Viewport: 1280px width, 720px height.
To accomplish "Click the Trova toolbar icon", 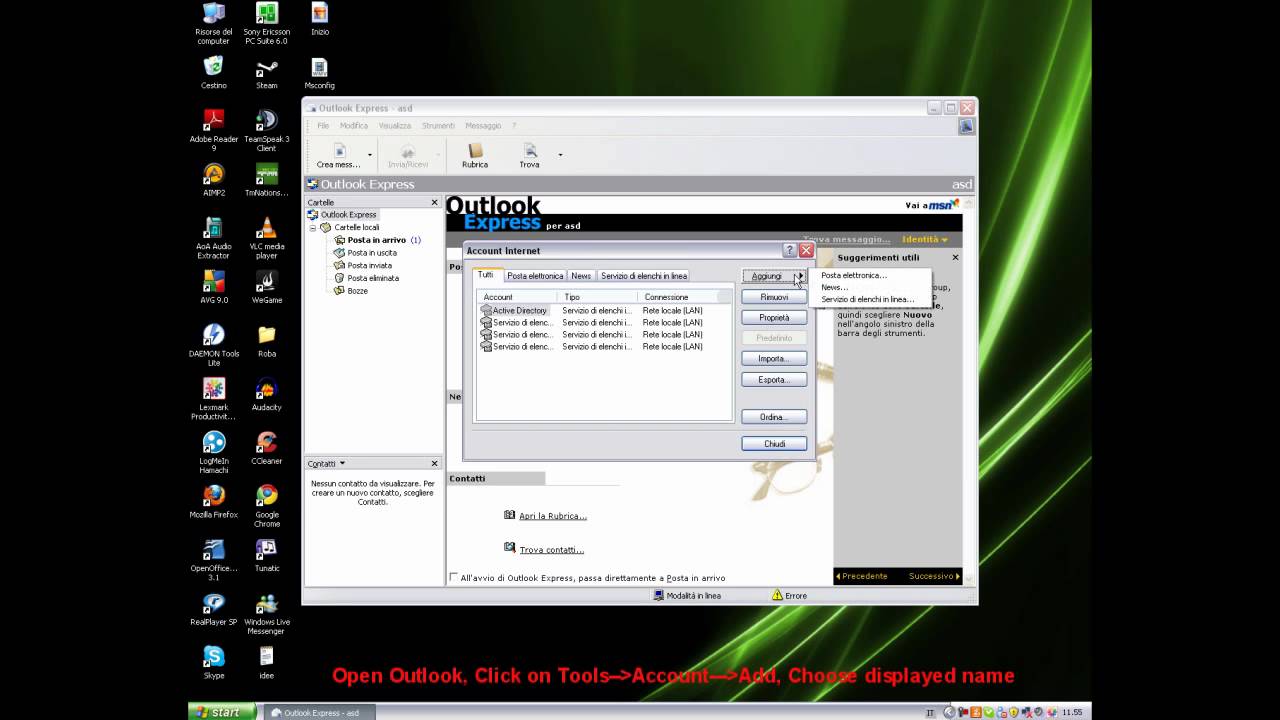I will [529, 155].
